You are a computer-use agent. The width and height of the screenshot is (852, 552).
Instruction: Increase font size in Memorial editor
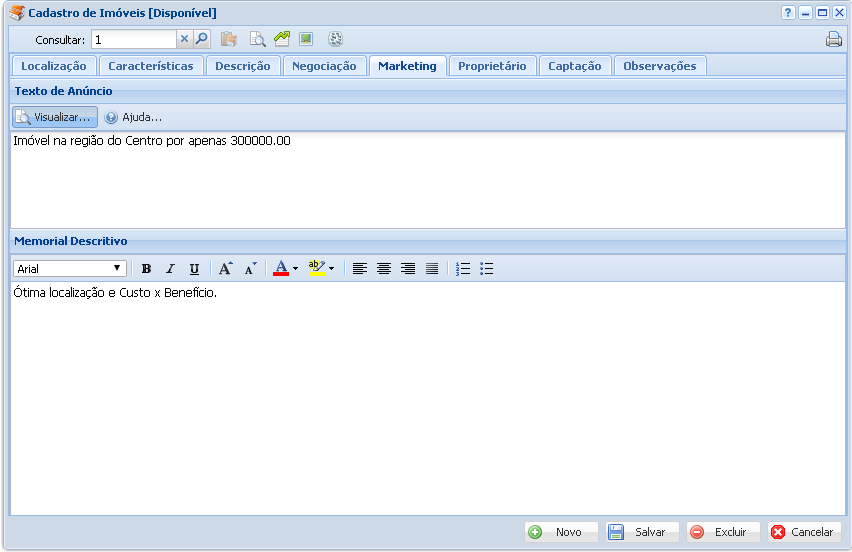pos(225,269)
